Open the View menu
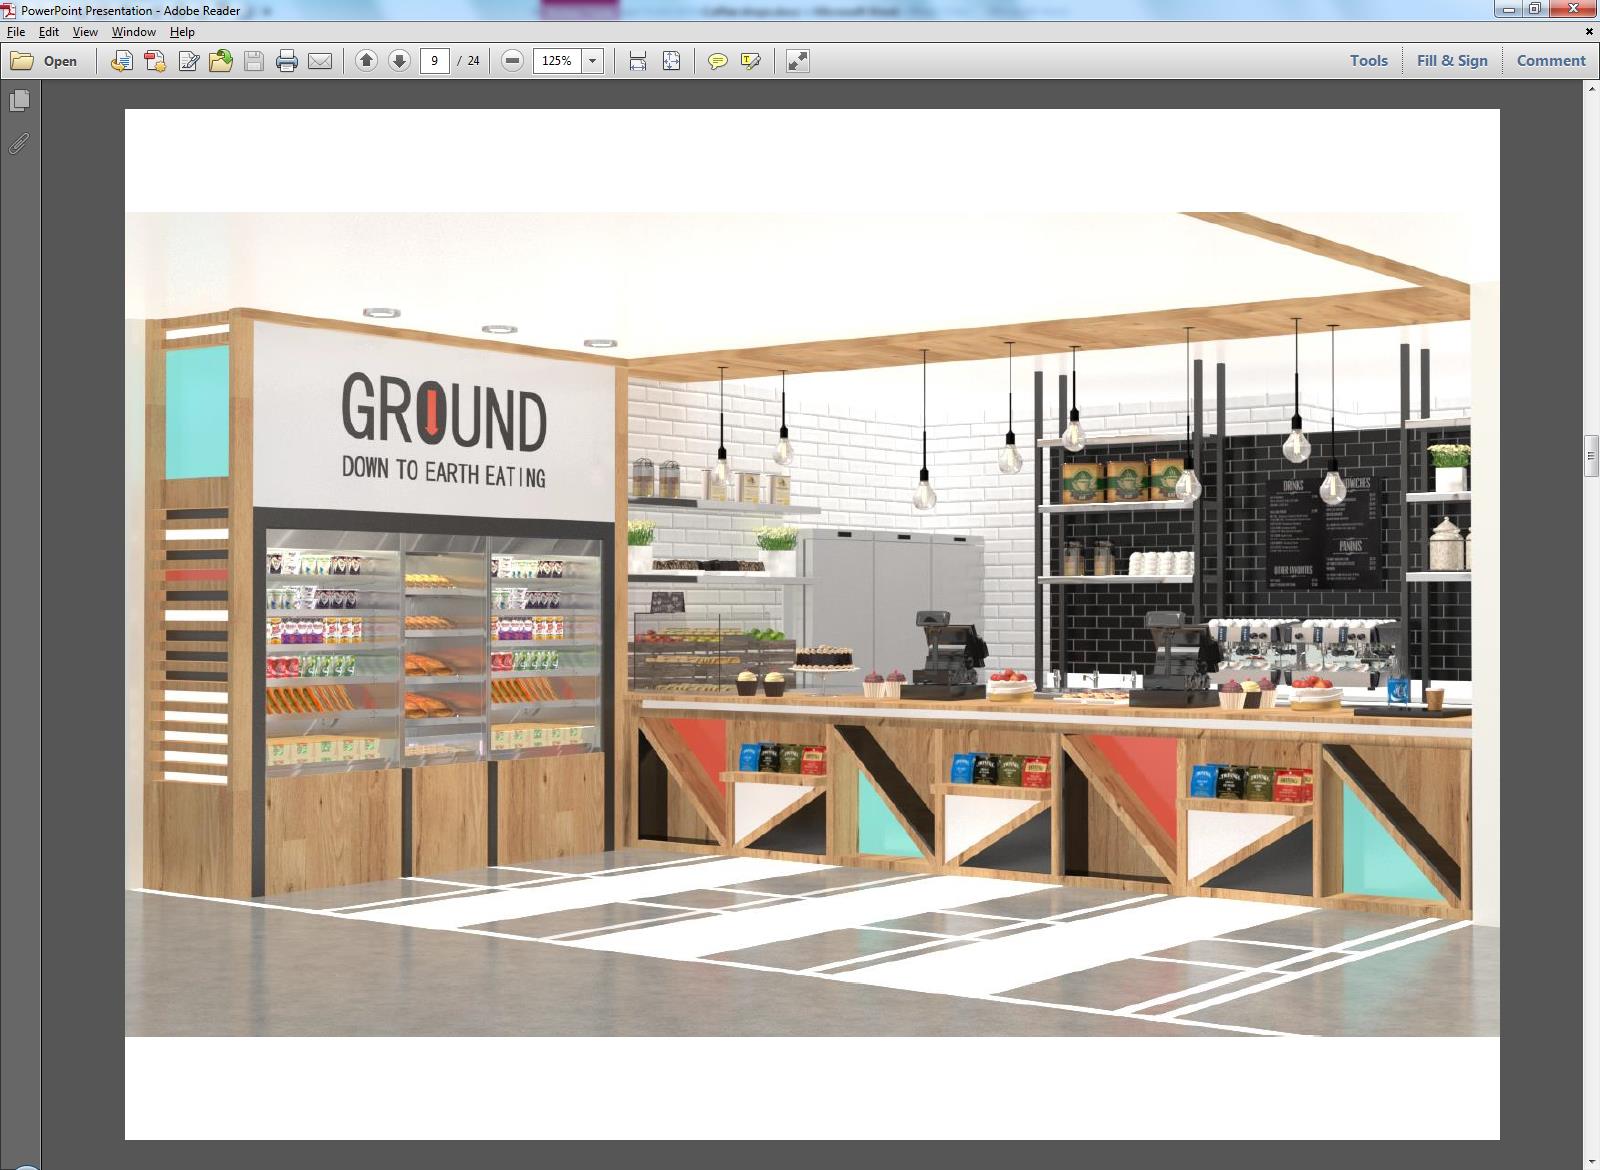Viewport: 1600px width, 1170px height. click(85, 32)
